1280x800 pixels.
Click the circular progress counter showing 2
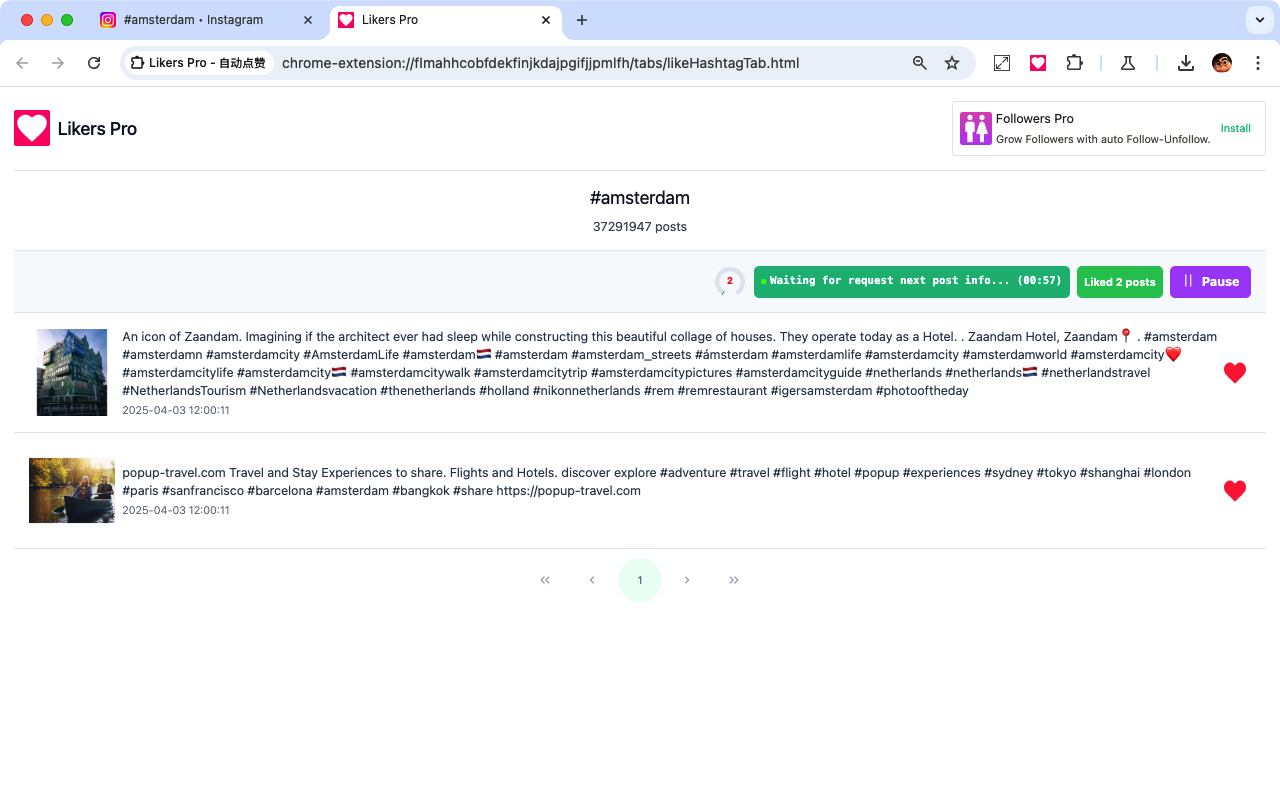tap(730, 281)
